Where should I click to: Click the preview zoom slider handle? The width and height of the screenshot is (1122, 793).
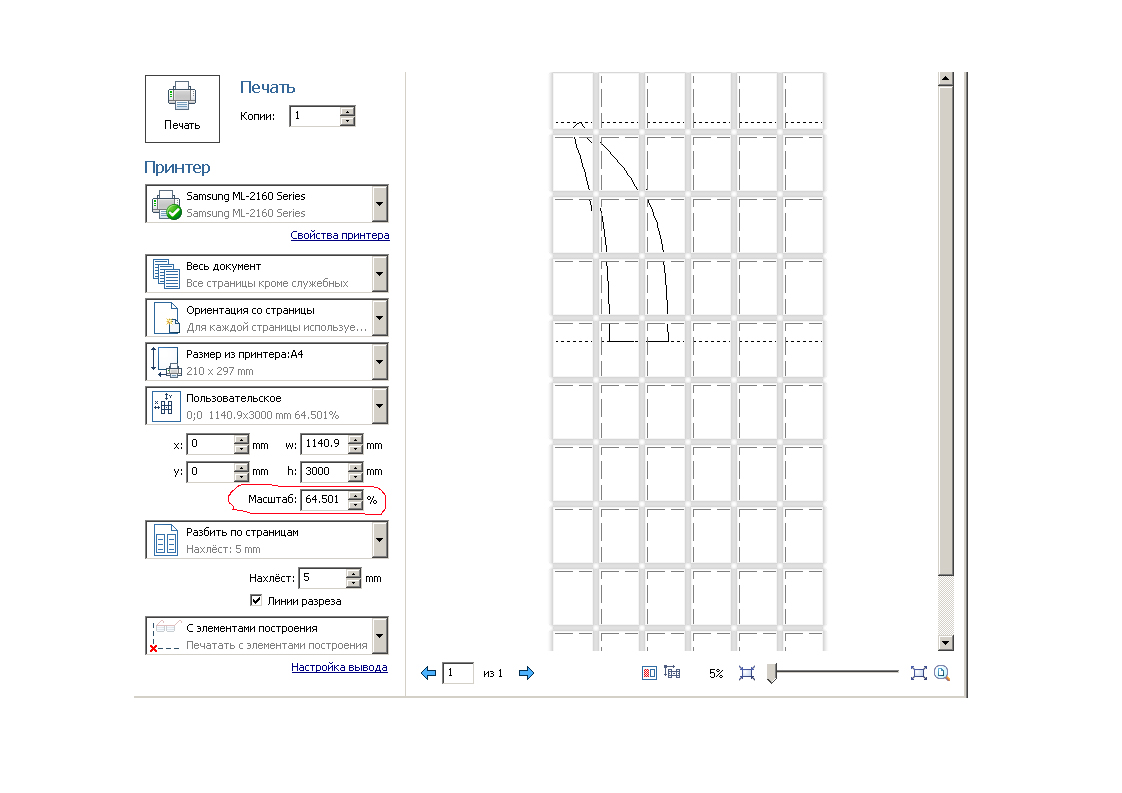[771, 673]
